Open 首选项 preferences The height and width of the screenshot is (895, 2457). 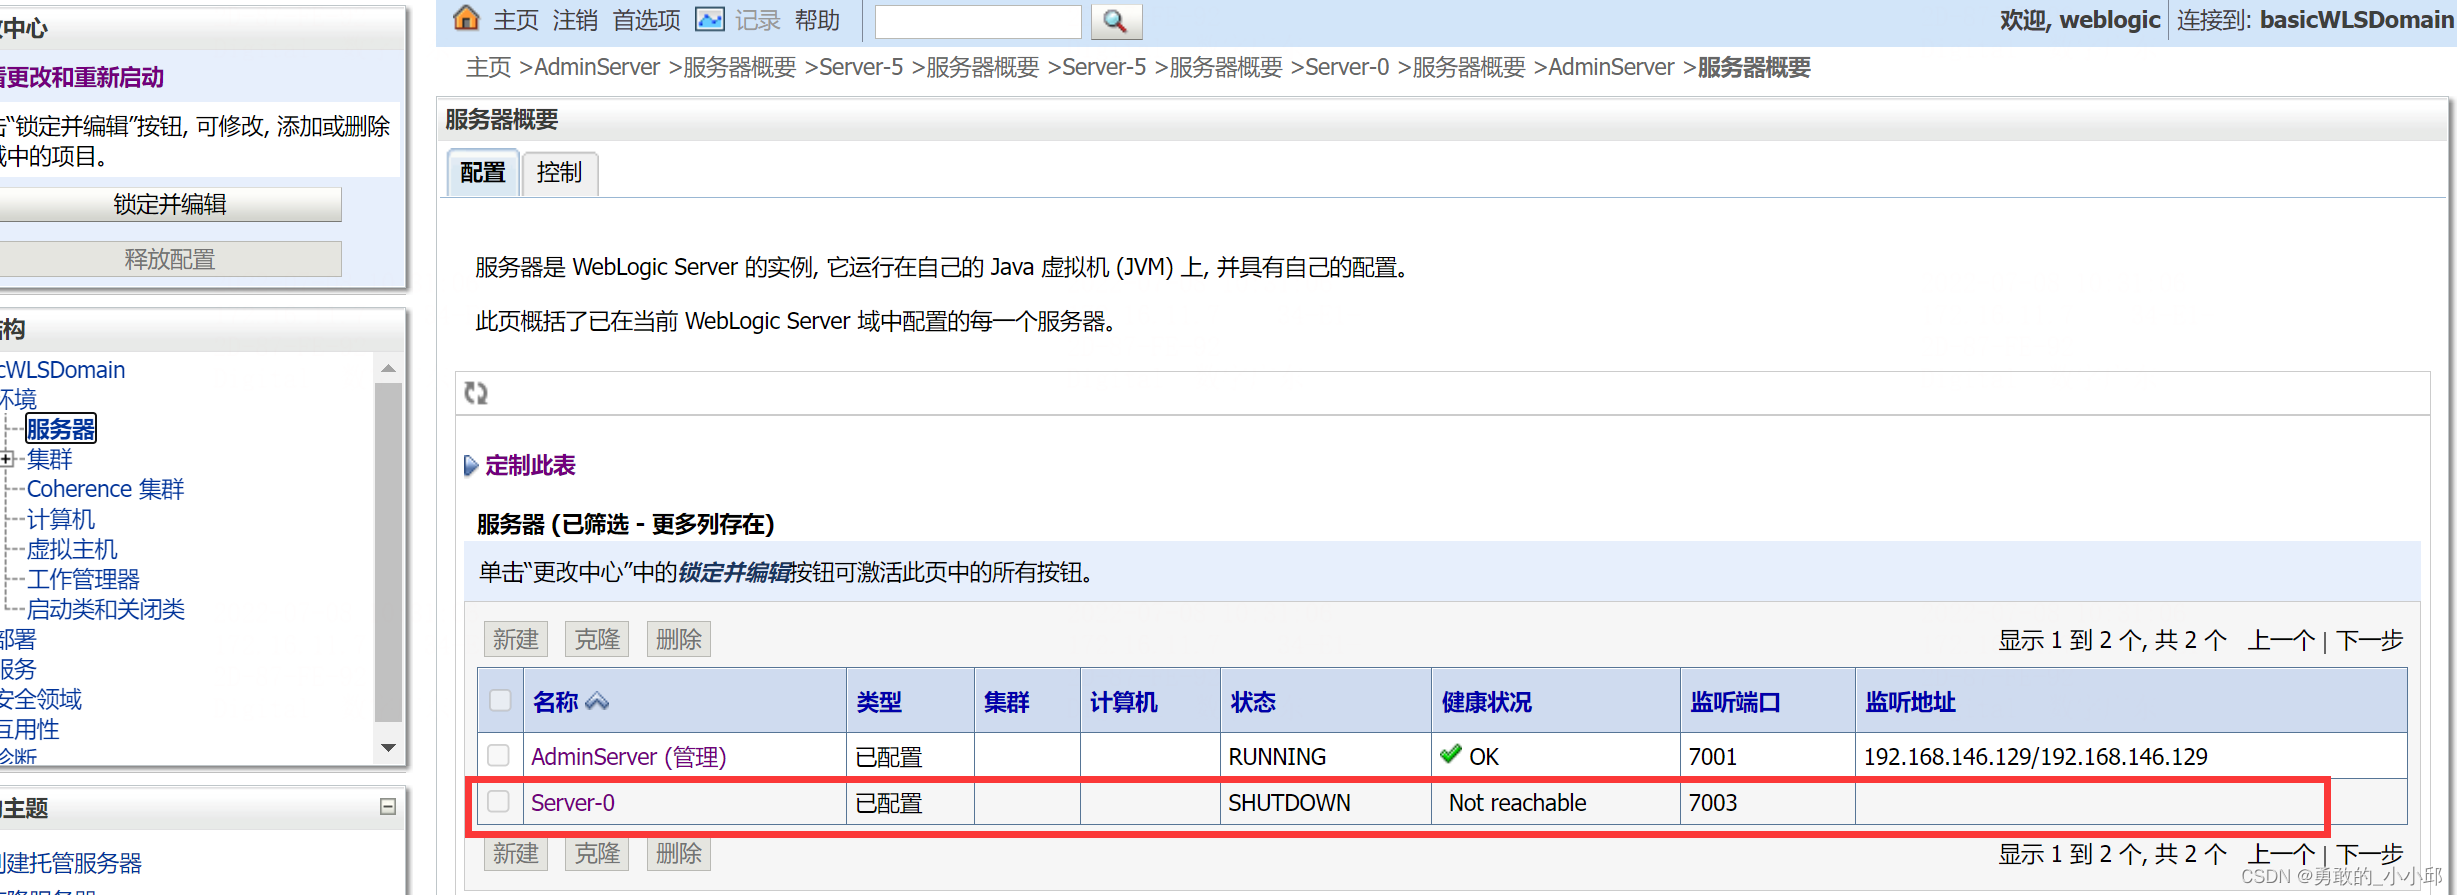(x=646, y=20)
